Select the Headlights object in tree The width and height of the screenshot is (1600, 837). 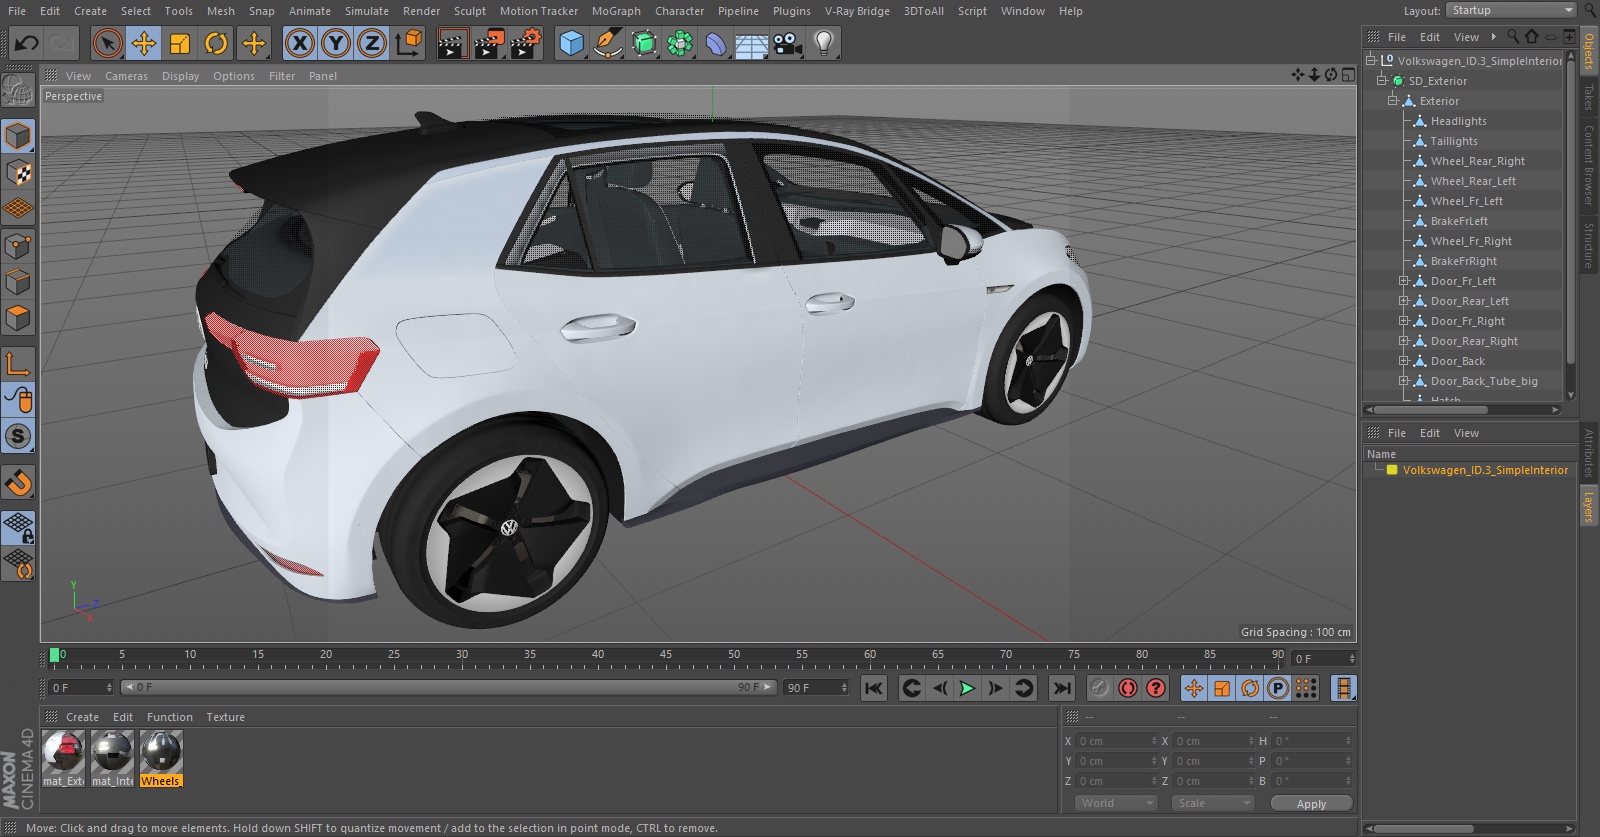coord(1458,121)
